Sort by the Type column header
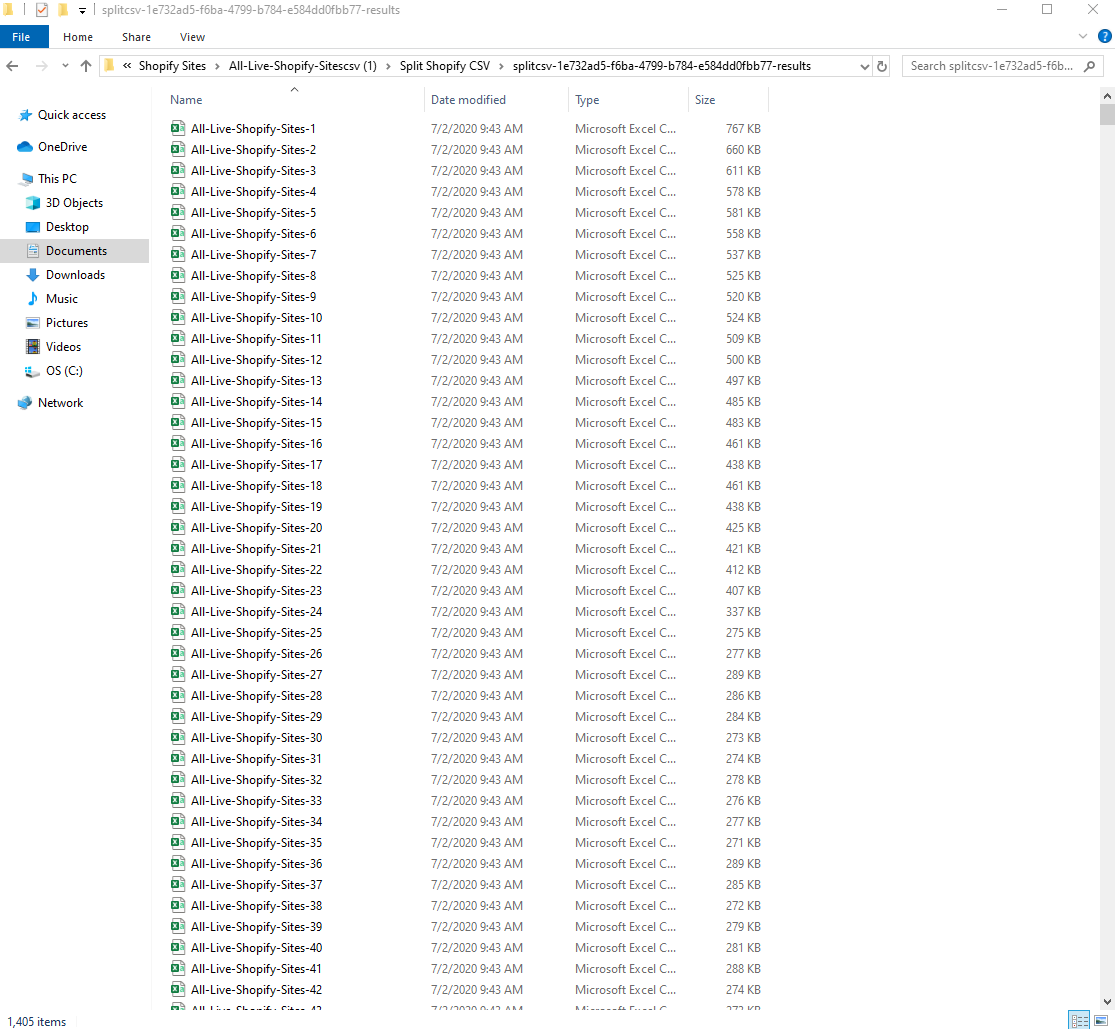 click(x=587, y=100)
